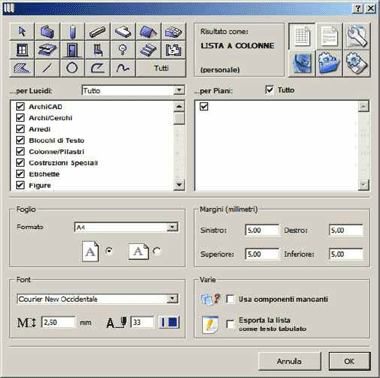Choose the column grid list format icon
This screenshot has width=380, height=378.
tap(302, 36)
